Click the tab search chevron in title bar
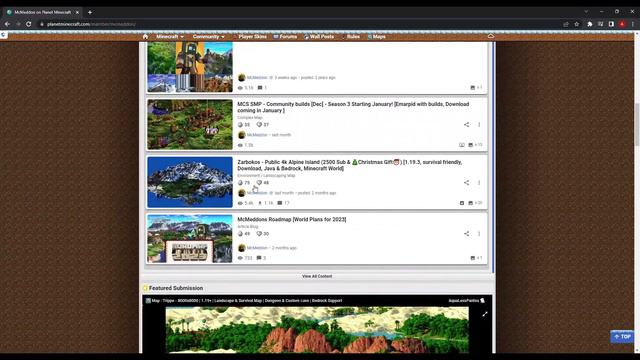The width and height of the screenshot is (640, 360). pos(586,12)
